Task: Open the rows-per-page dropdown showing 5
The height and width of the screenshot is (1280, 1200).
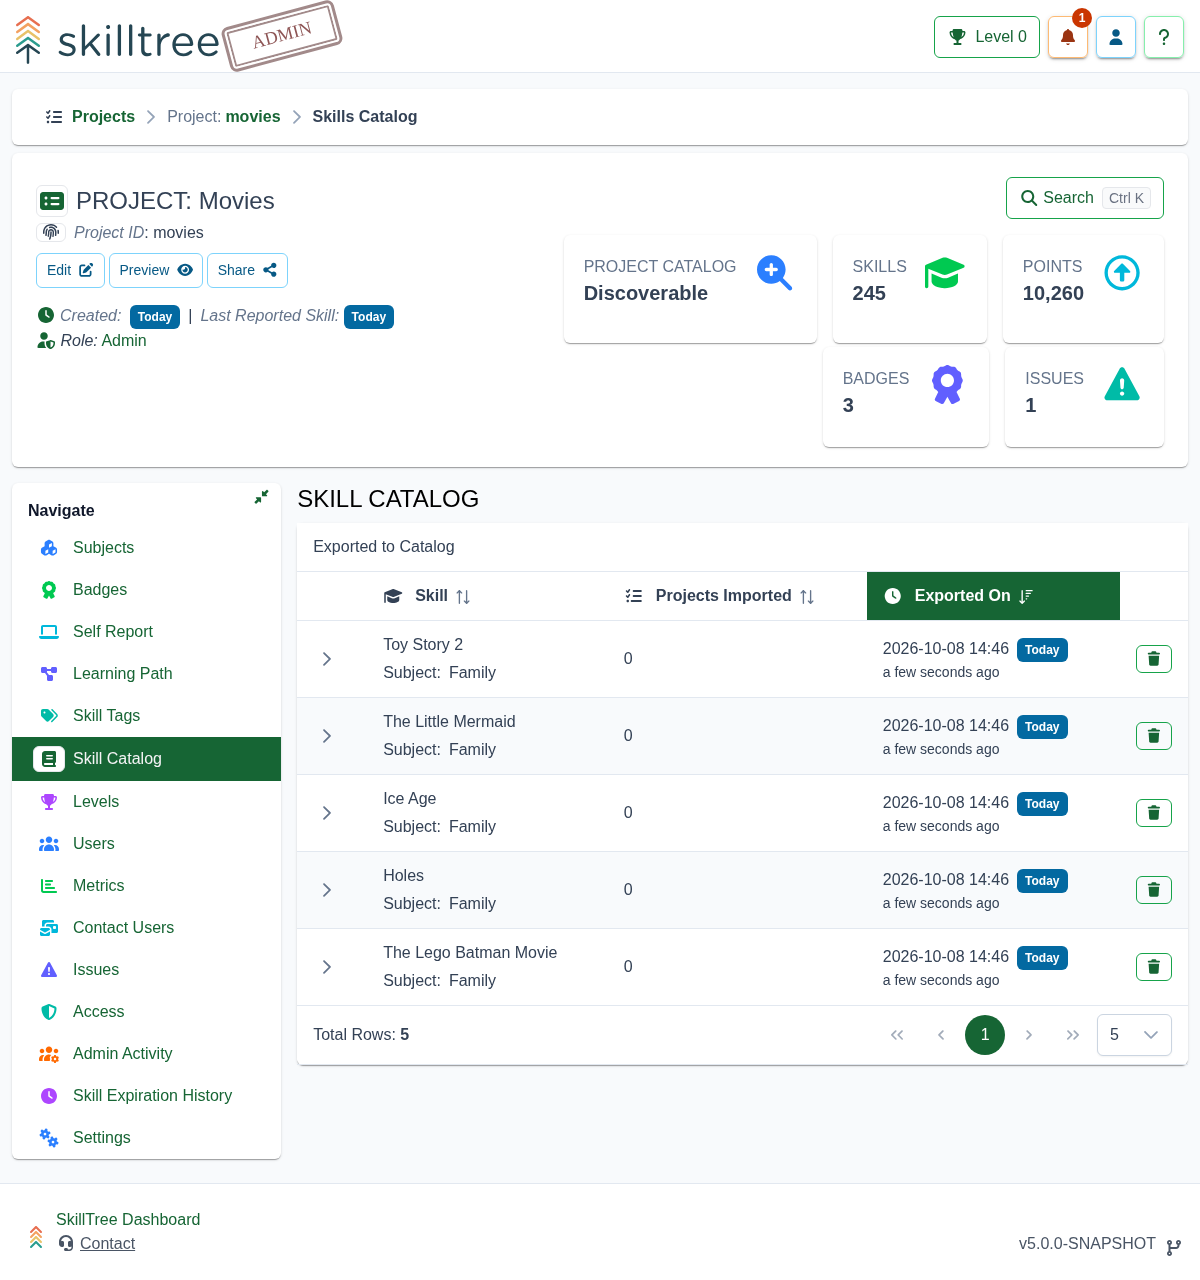Action: click(x=1134, y=1035)
